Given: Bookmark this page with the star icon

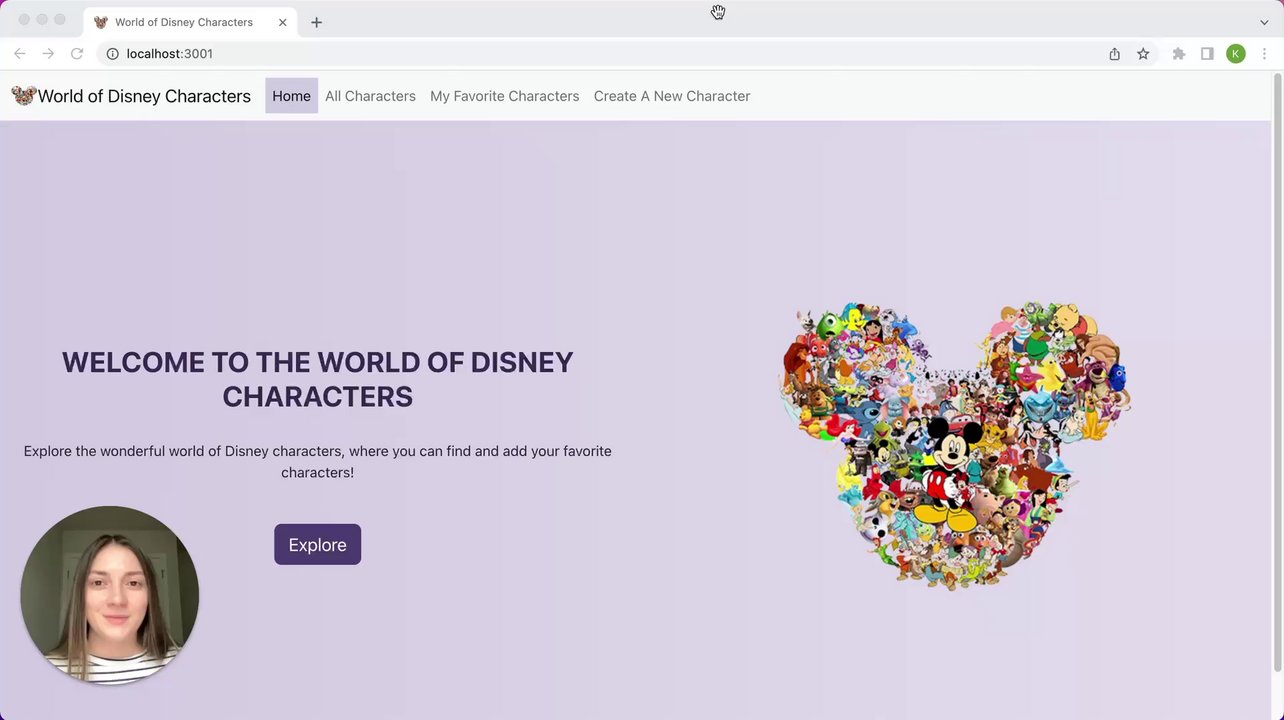Looking at the screenshot, I should tap(1143, 54).
